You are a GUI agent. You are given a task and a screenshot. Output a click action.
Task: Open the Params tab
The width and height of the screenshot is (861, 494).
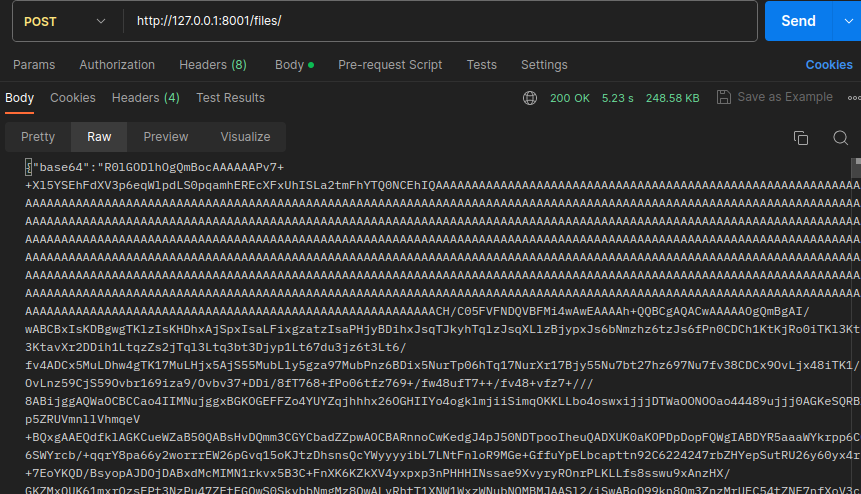[x=34, y=65]
